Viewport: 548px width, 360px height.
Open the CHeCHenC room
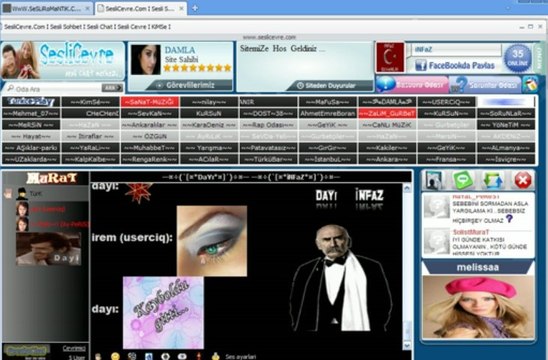coord(90,113)
